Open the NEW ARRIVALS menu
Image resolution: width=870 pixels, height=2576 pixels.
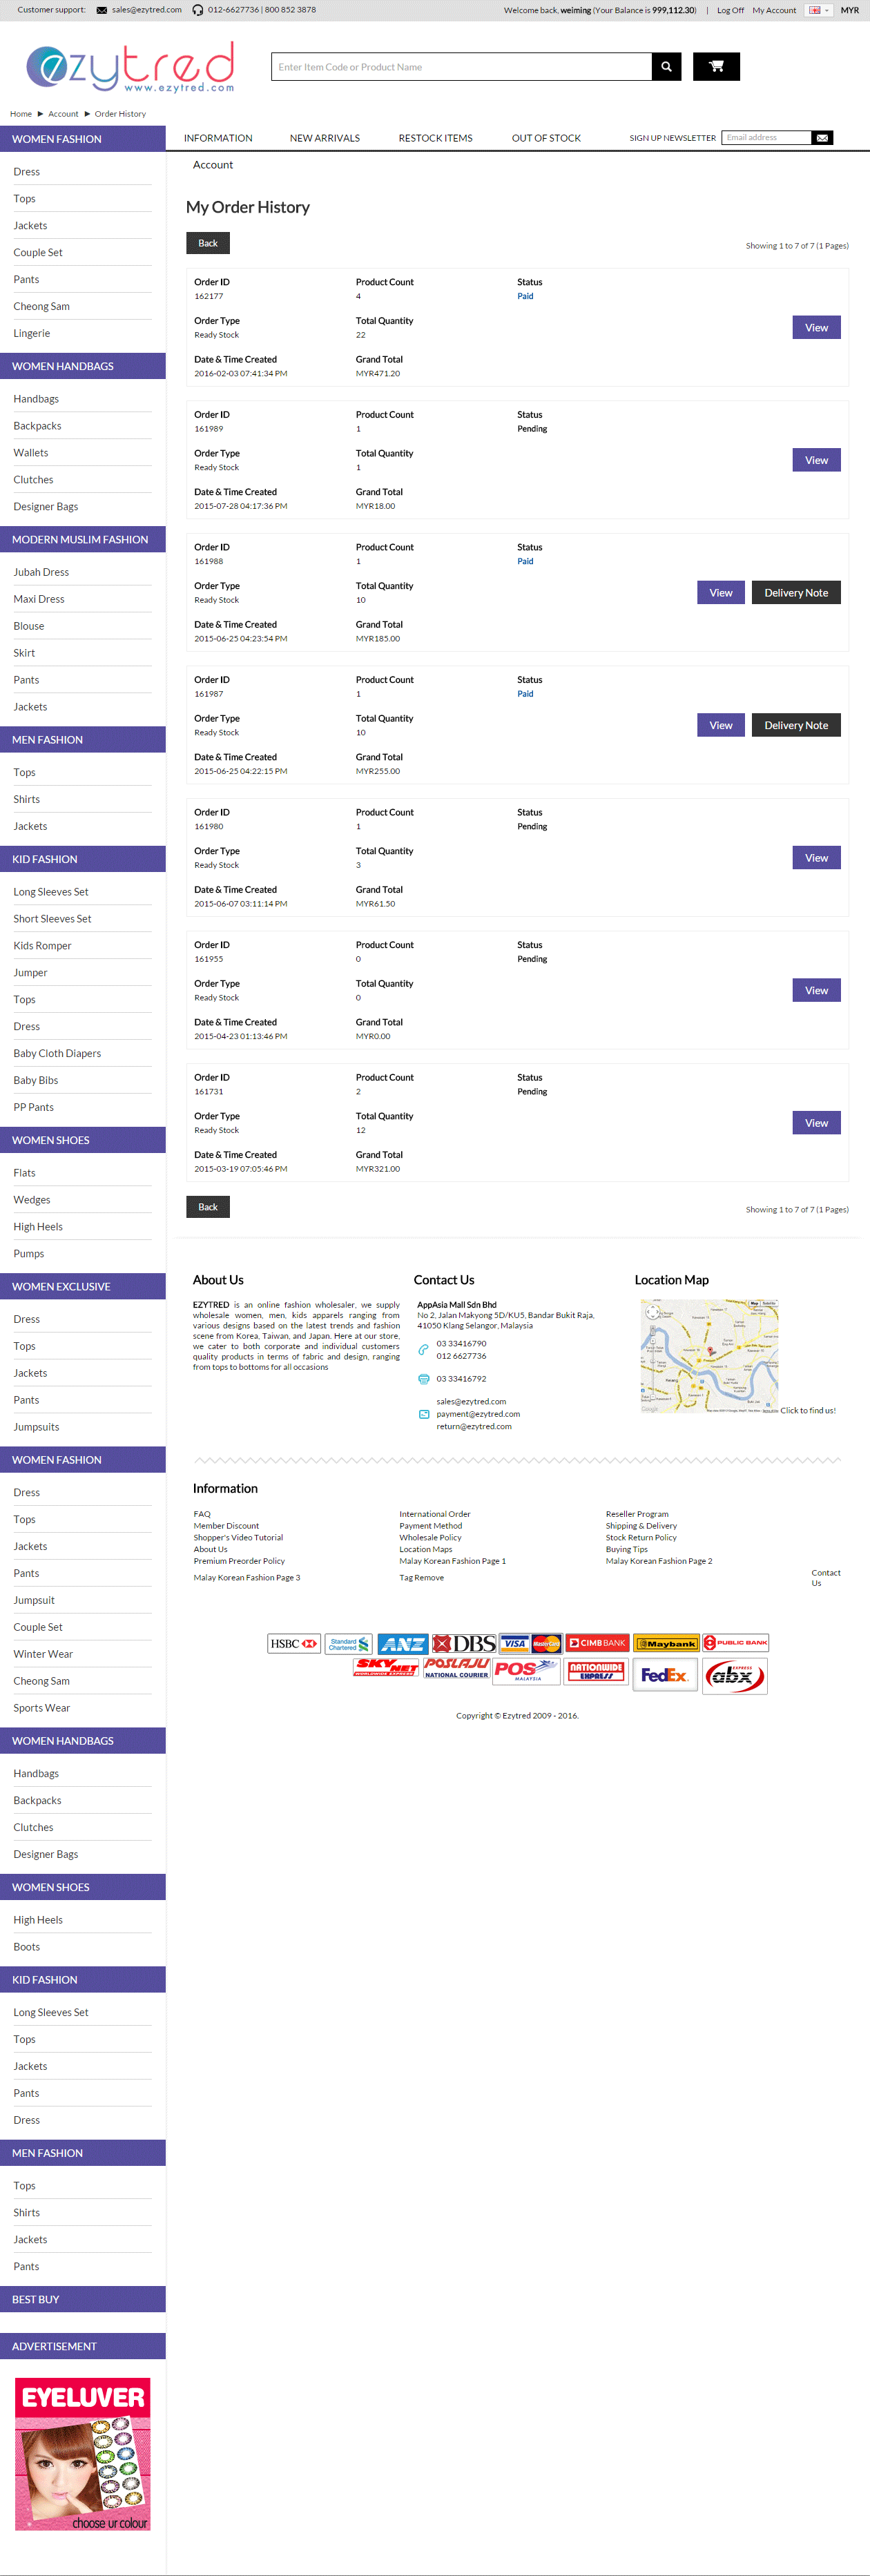(x=324, y=138)
